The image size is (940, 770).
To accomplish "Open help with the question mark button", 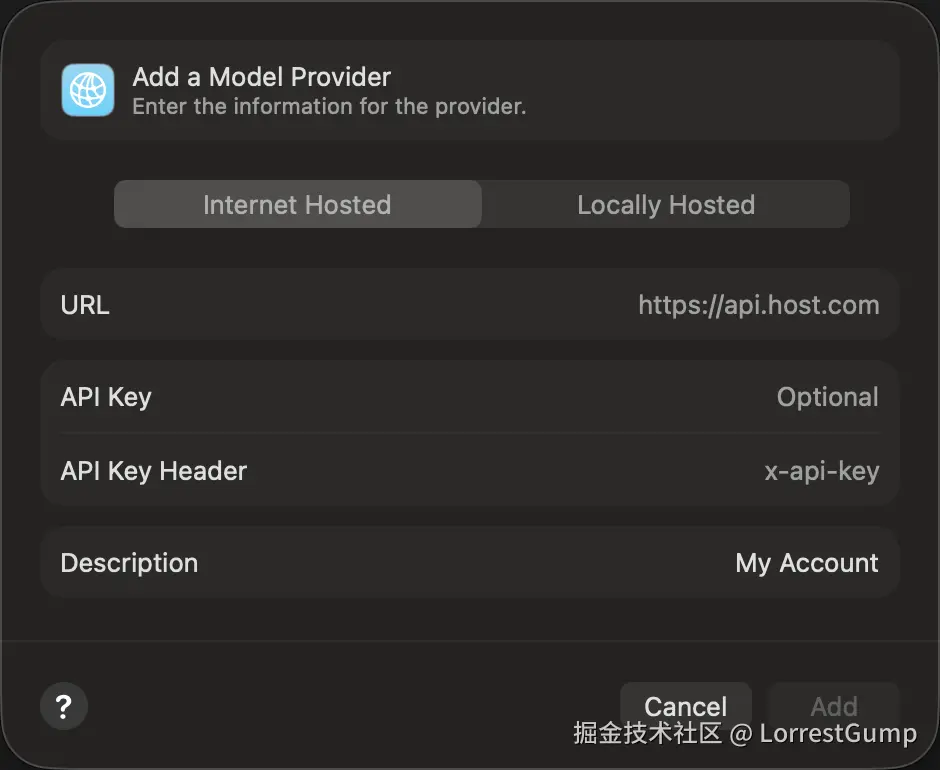I will [64, 706].
